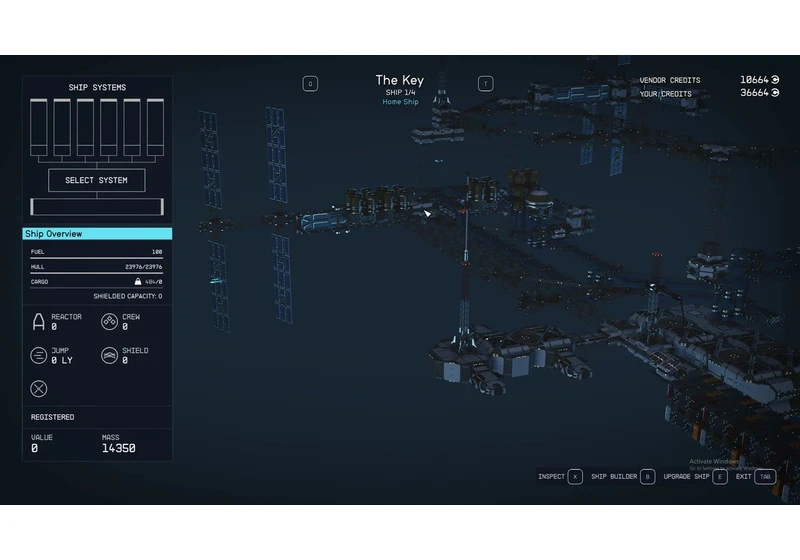Click the X key icon beside Inspect
This screenshot has height=560, width=800.
pyautogui.click(x=575, y=477)
